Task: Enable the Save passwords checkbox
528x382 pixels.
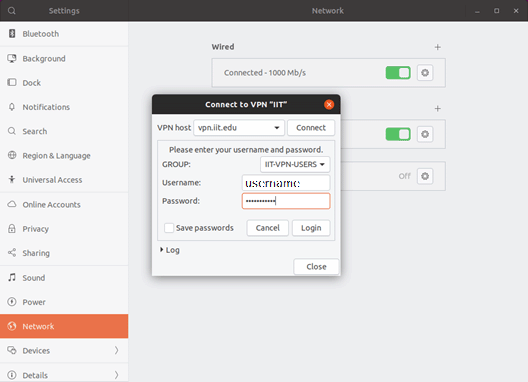Action: click(x=169, y=228)
